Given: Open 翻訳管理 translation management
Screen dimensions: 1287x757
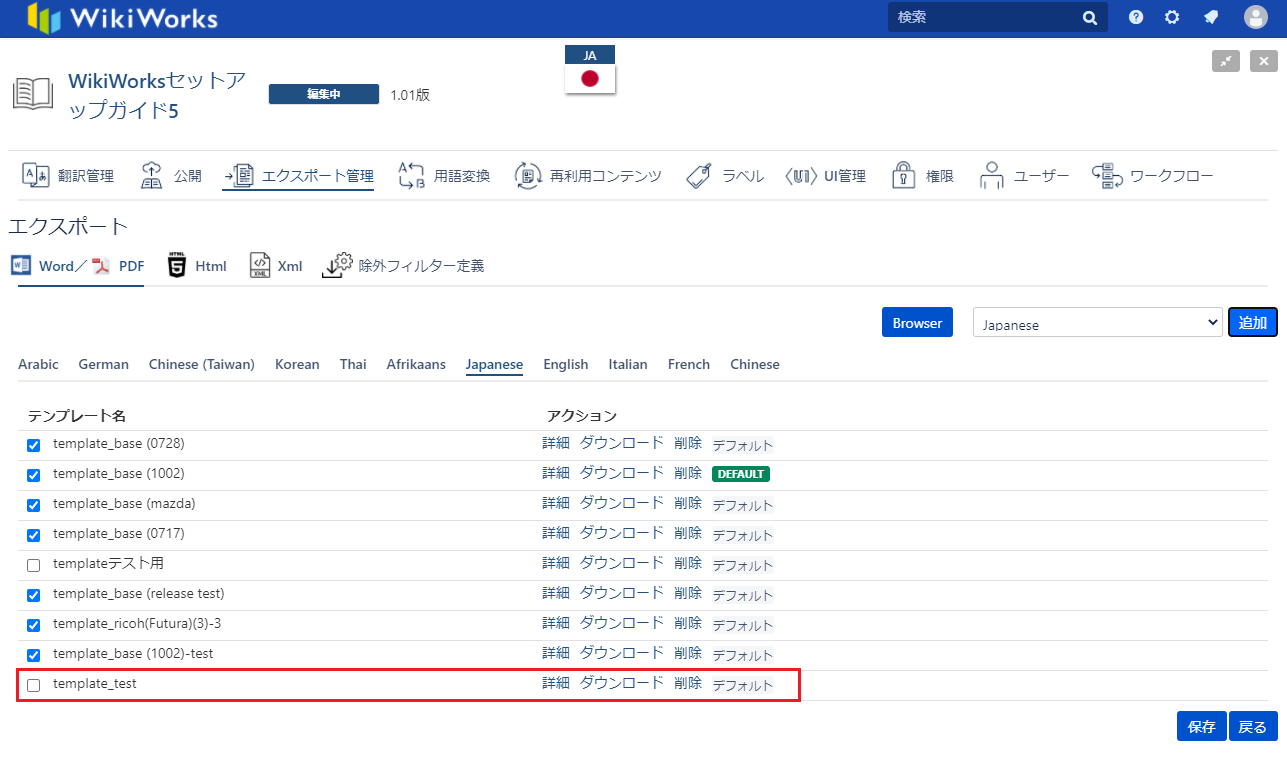Looking at the screenshot, I should click(68, 176).
